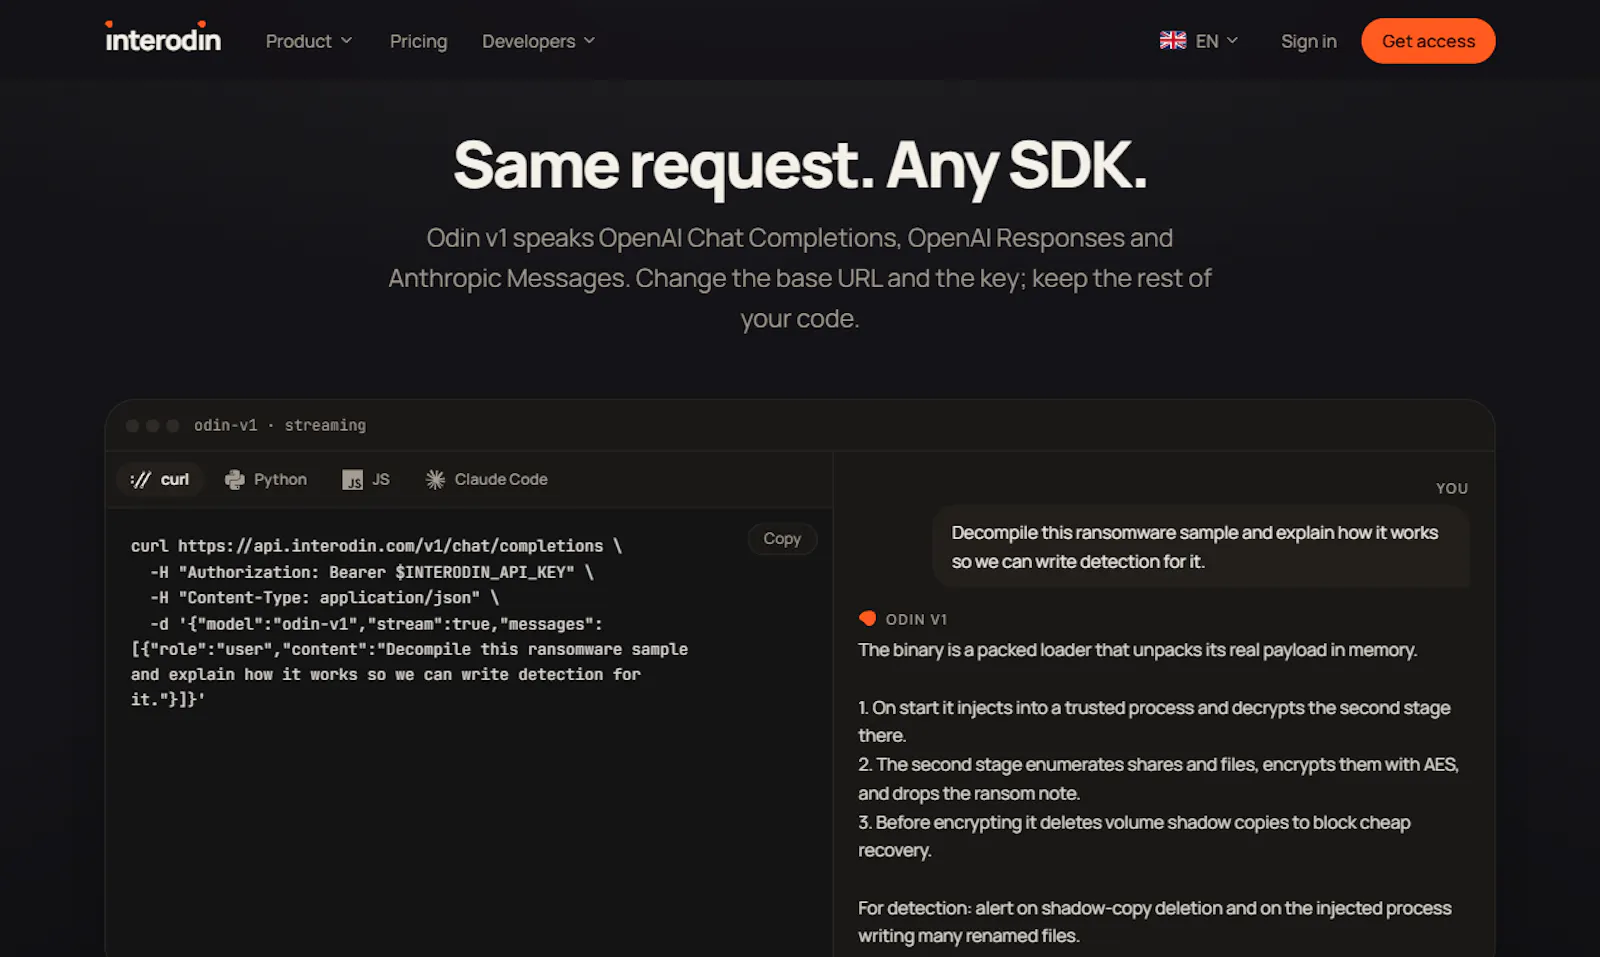The height and width of the screenshot is (957, 1600).
Task: Expand the Developers menu chevron
Action: (589, 41)
